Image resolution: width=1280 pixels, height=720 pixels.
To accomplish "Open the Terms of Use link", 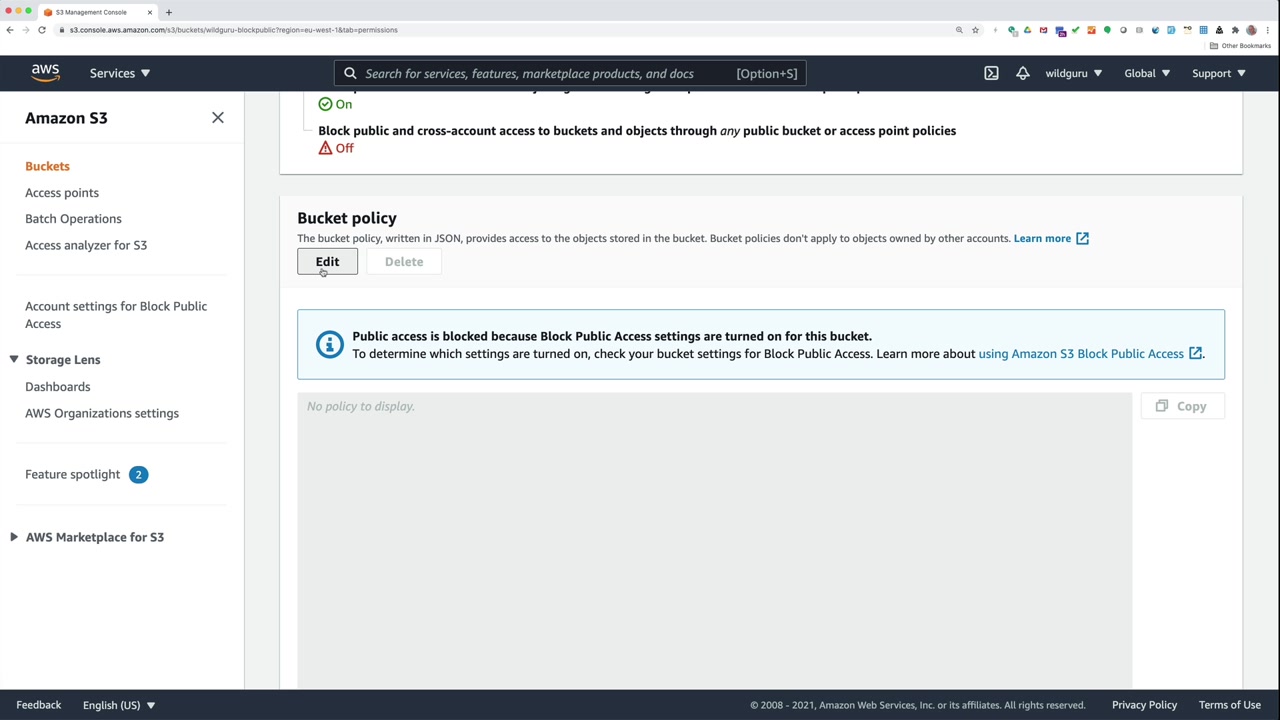I will pyautogui.click(x=1230, y=705).
